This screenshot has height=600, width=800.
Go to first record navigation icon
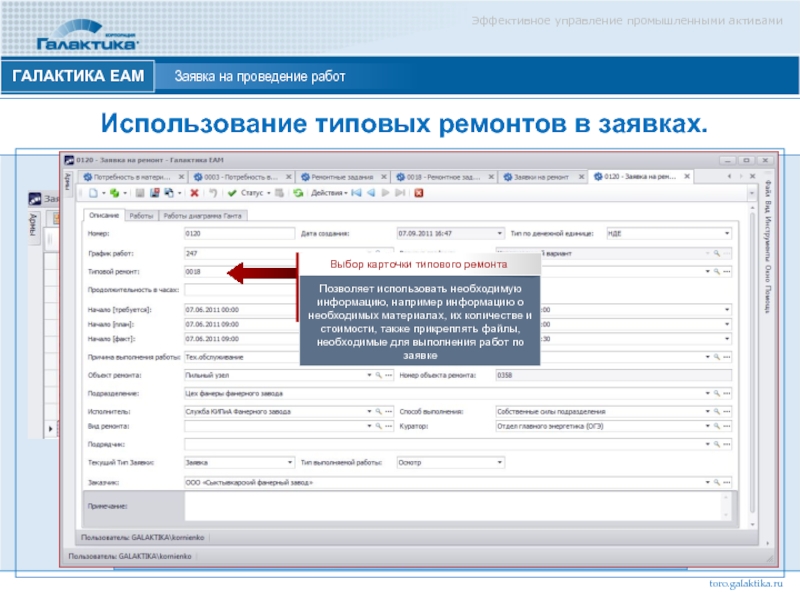357,193
